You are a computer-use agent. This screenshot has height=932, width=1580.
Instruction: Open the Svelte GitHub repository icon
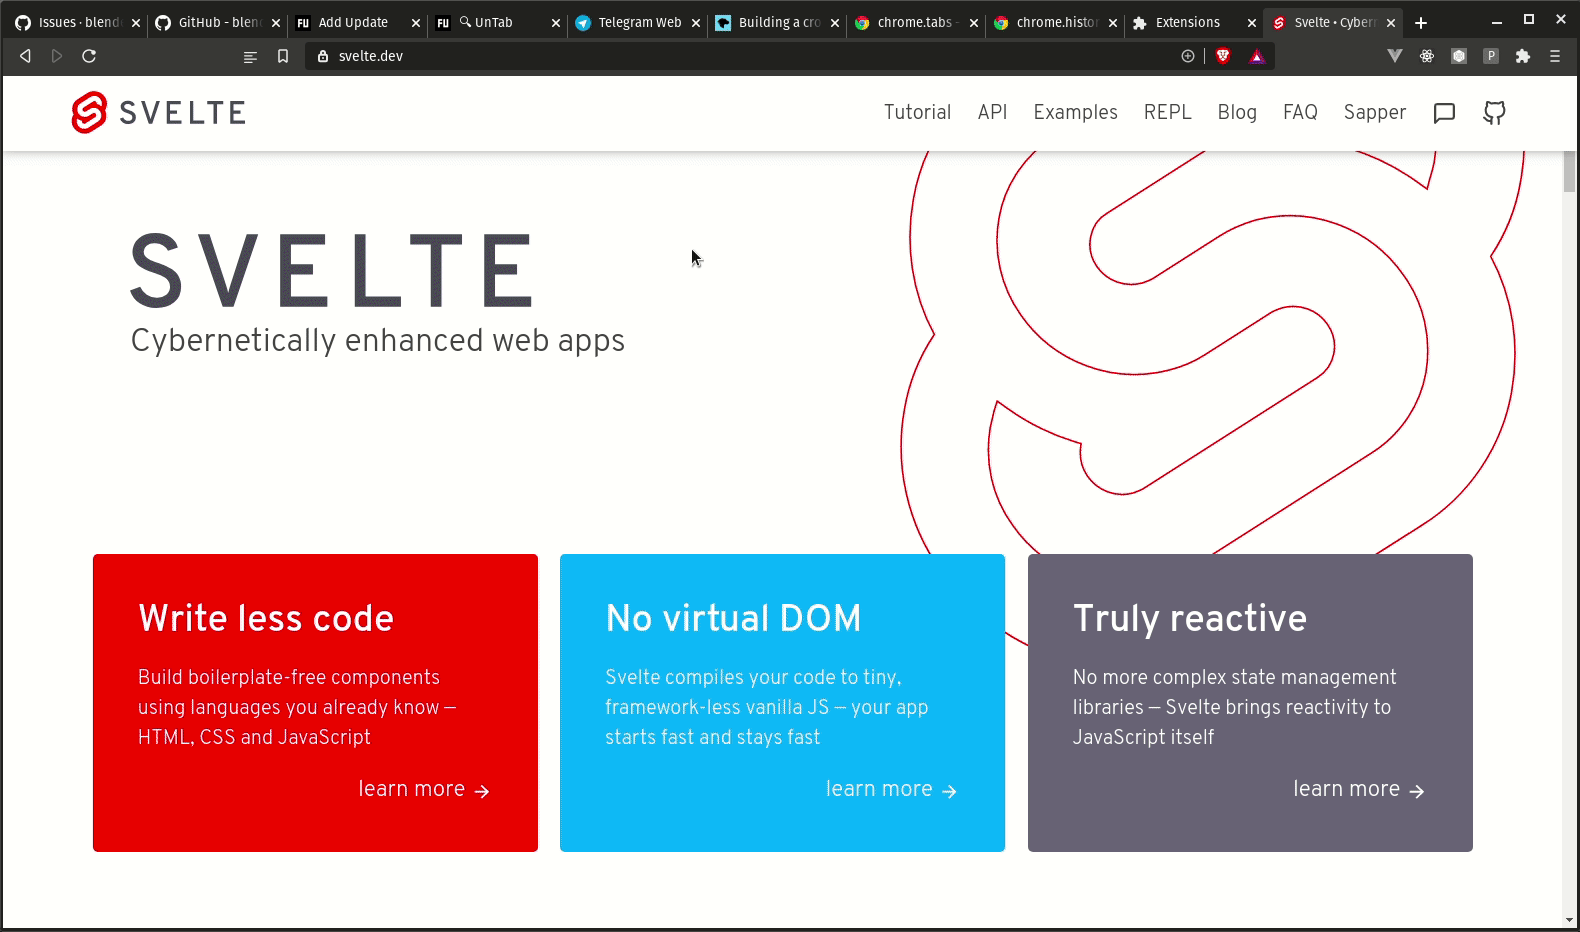coord(1494,113)
